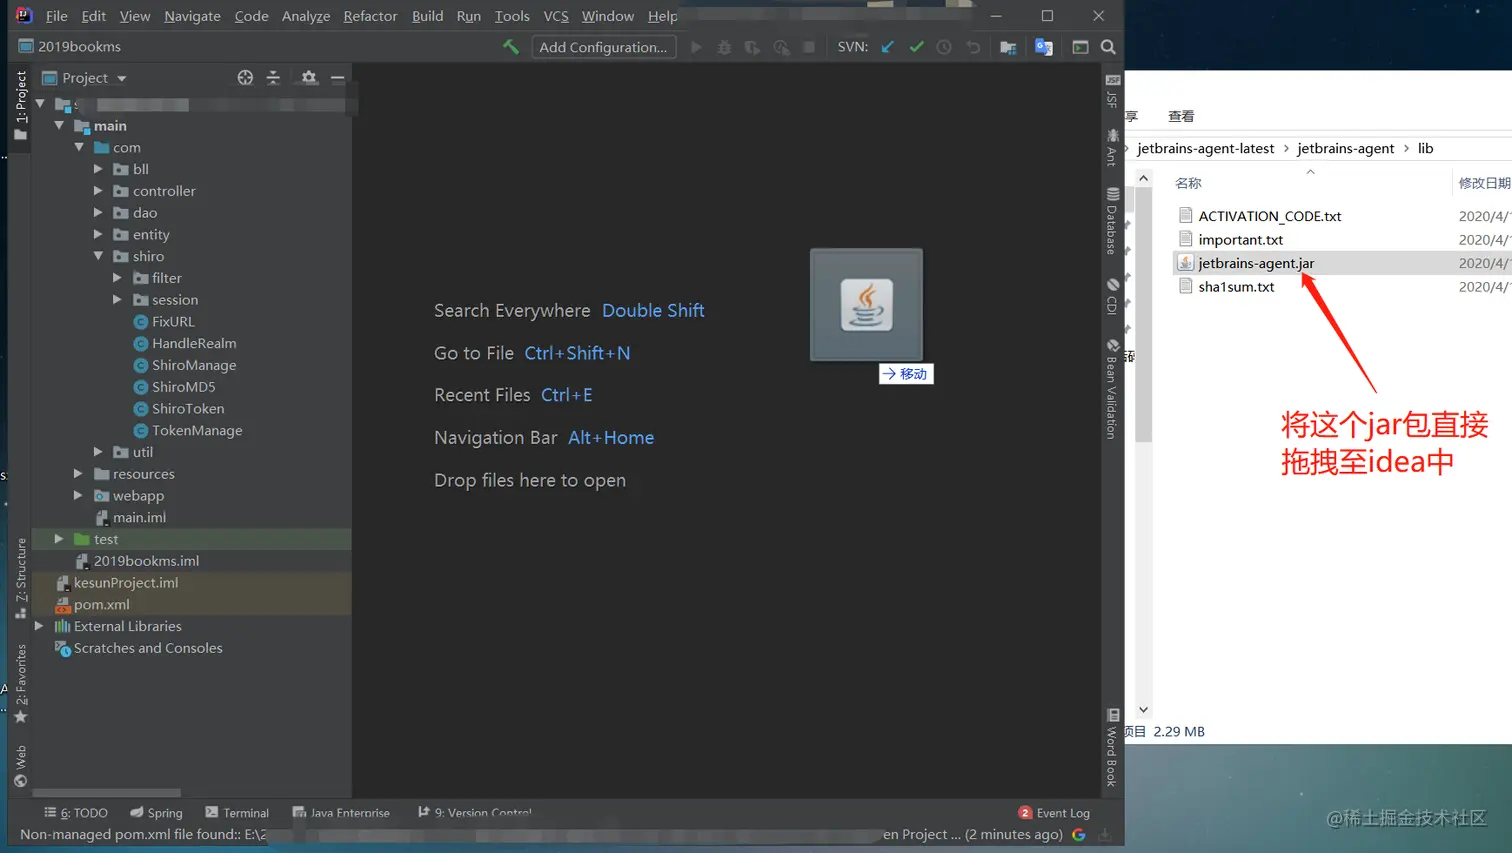The height and width of the screenshot is (853, 1512).
Task: Click the Profiler run icon in toolbar
Action: coord(781,47)
